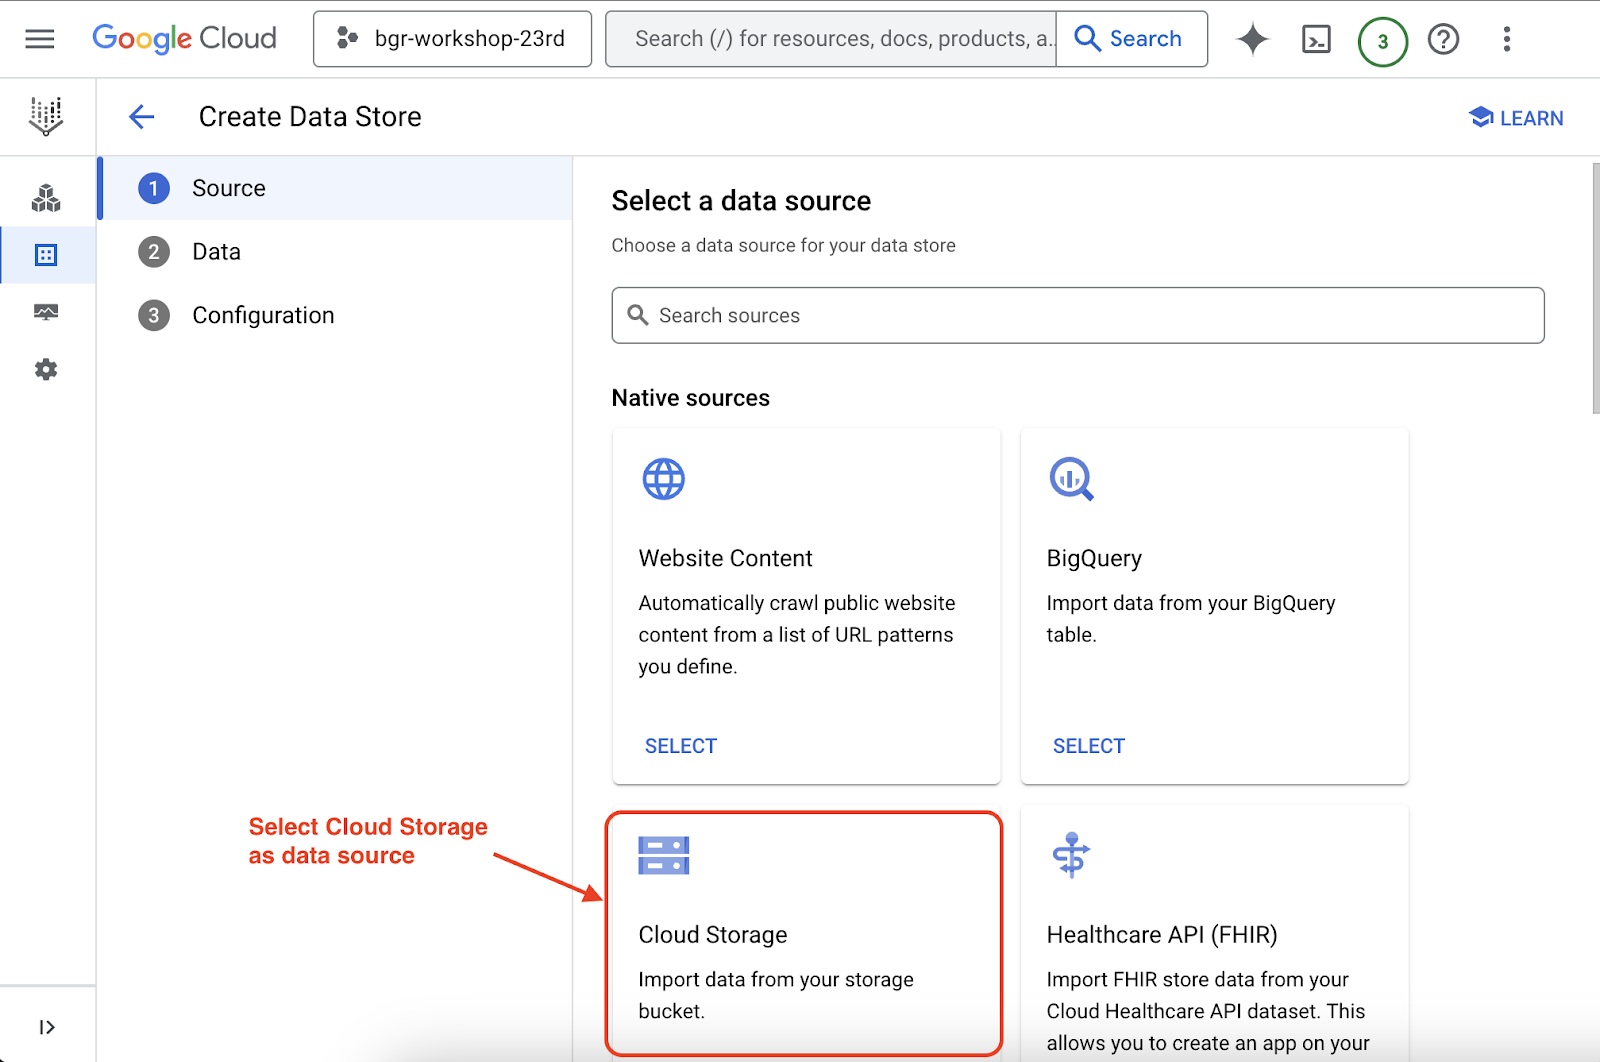Open the Help question mark icon
The height and width of the screenshot is (1062, 1600).
1443,39
